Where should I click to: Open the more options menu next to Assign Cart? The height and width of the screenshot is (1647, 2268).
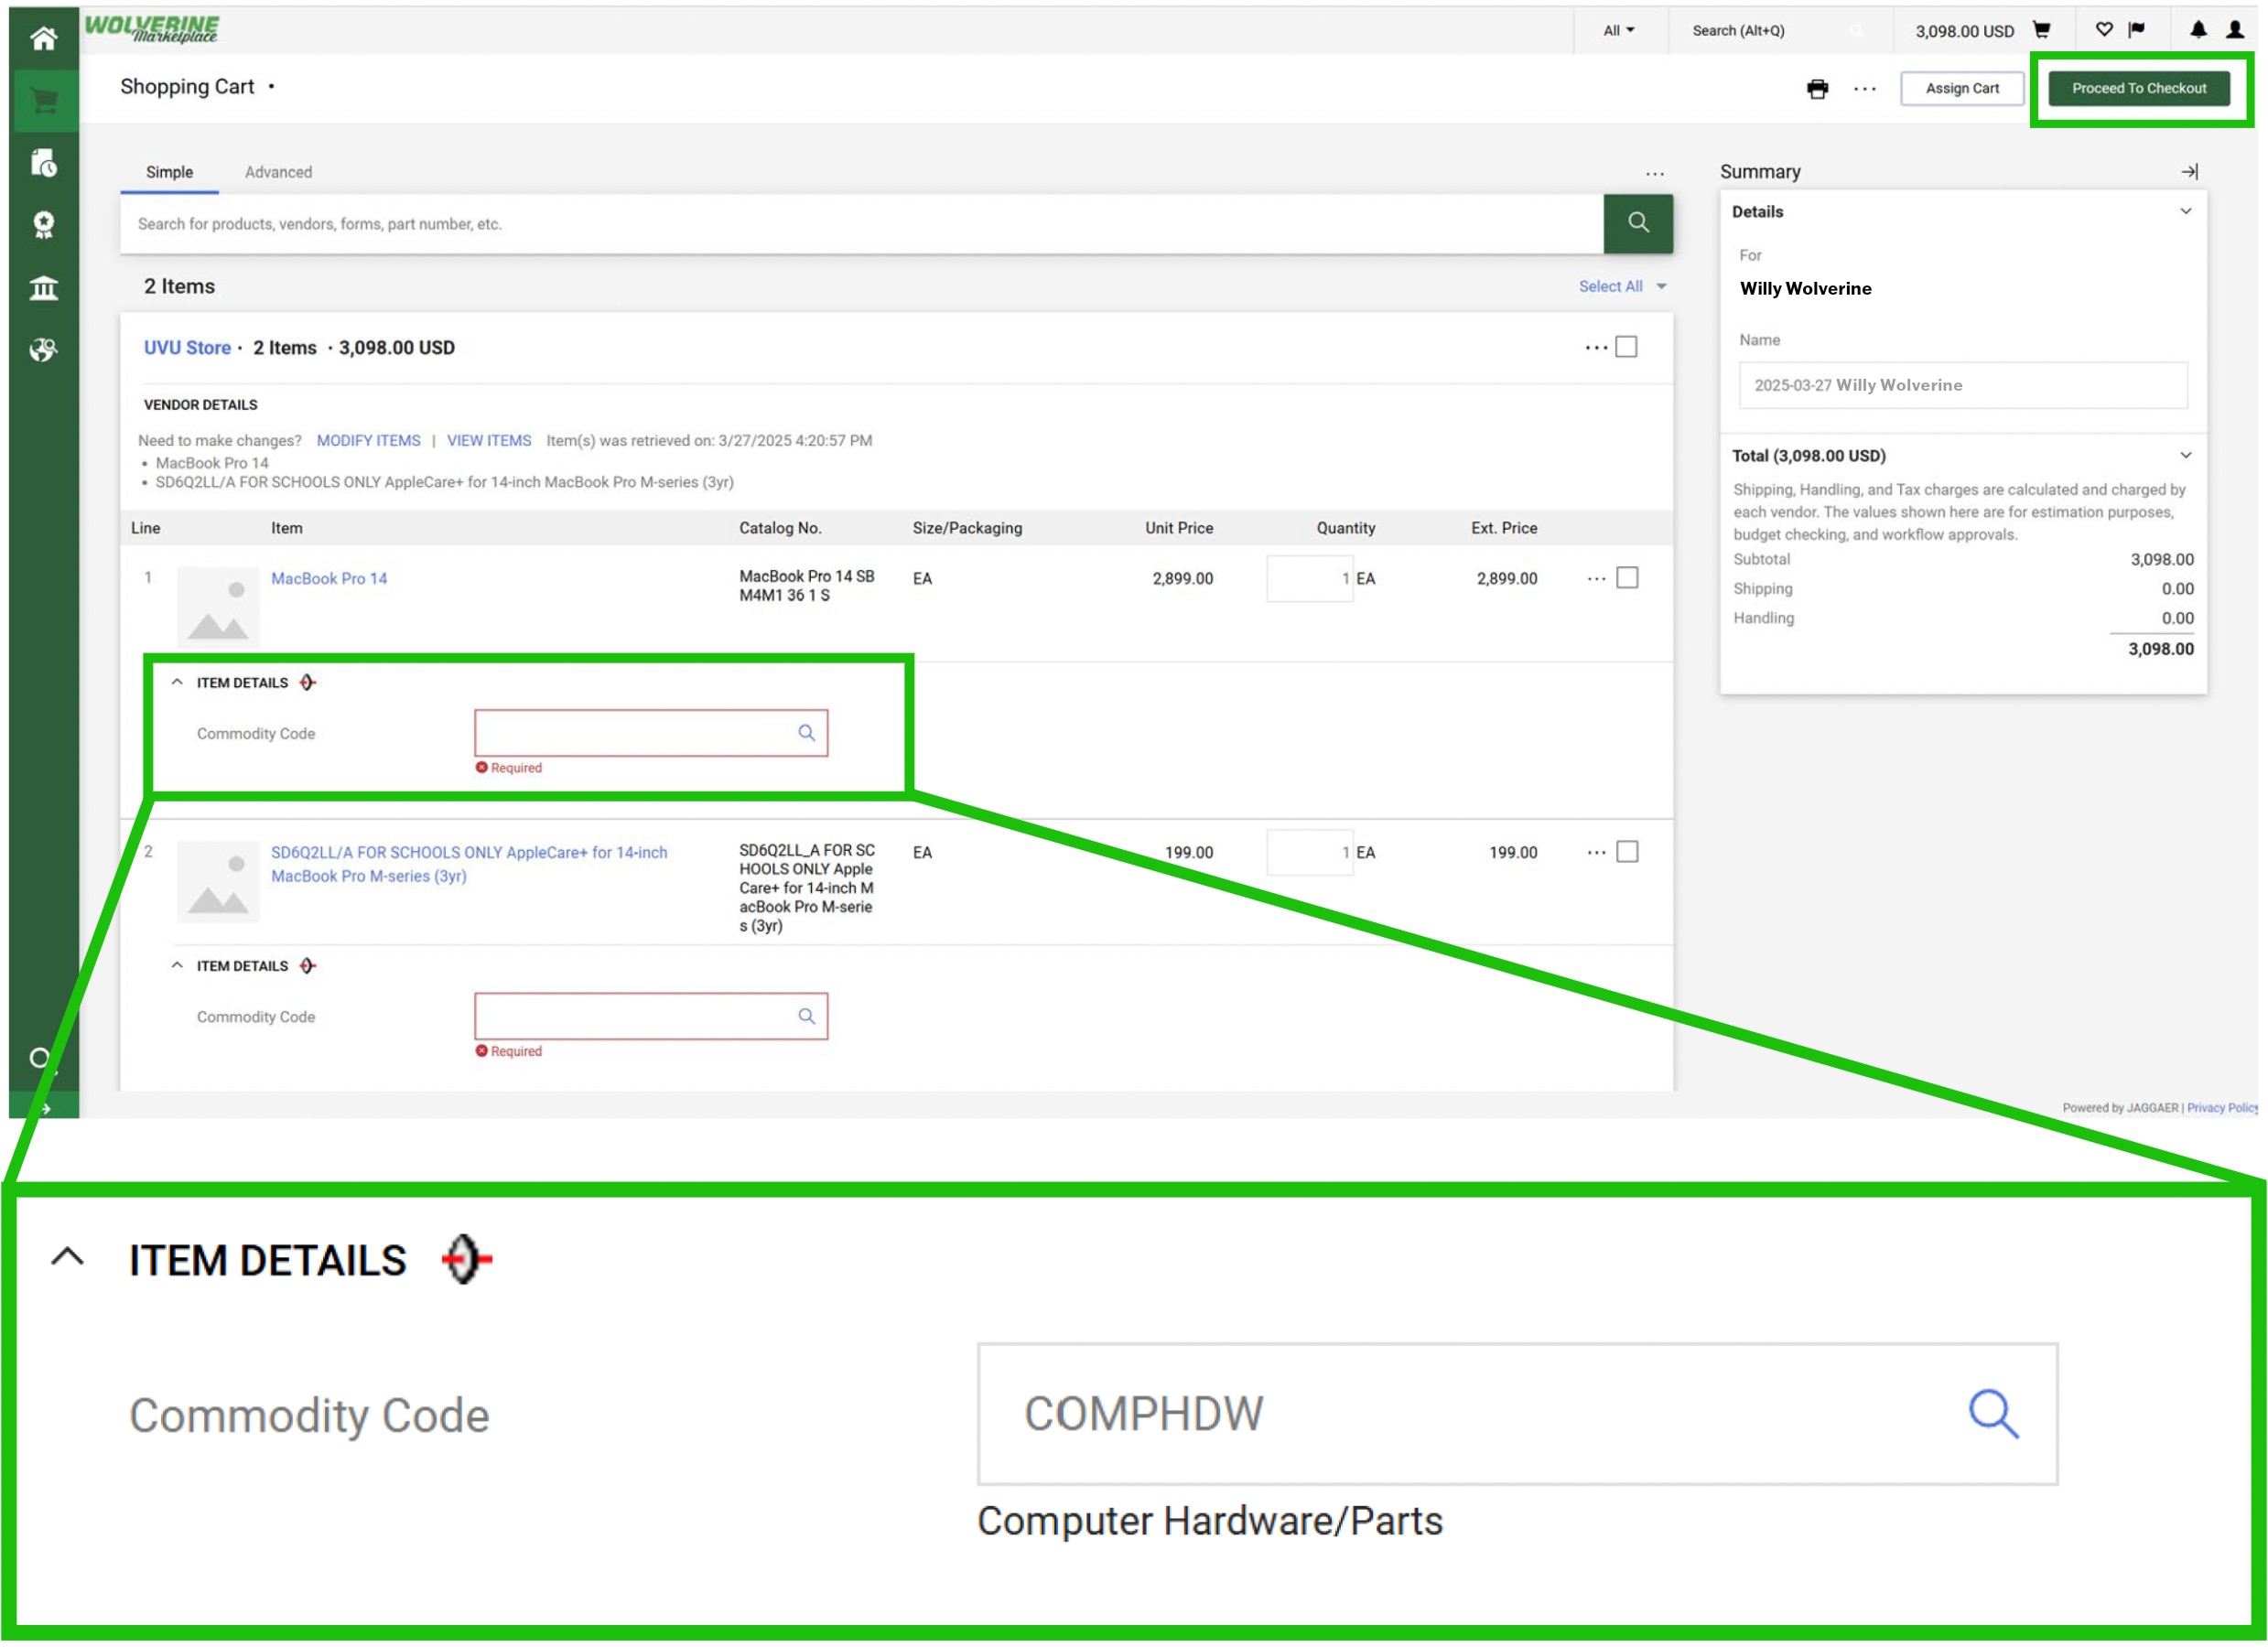(x=1865, y=89)
